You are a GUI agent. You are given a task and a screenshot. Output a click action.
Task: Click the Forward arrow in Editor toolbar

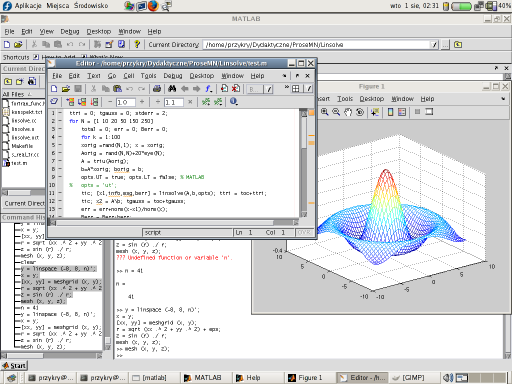[x=196, y=89]
